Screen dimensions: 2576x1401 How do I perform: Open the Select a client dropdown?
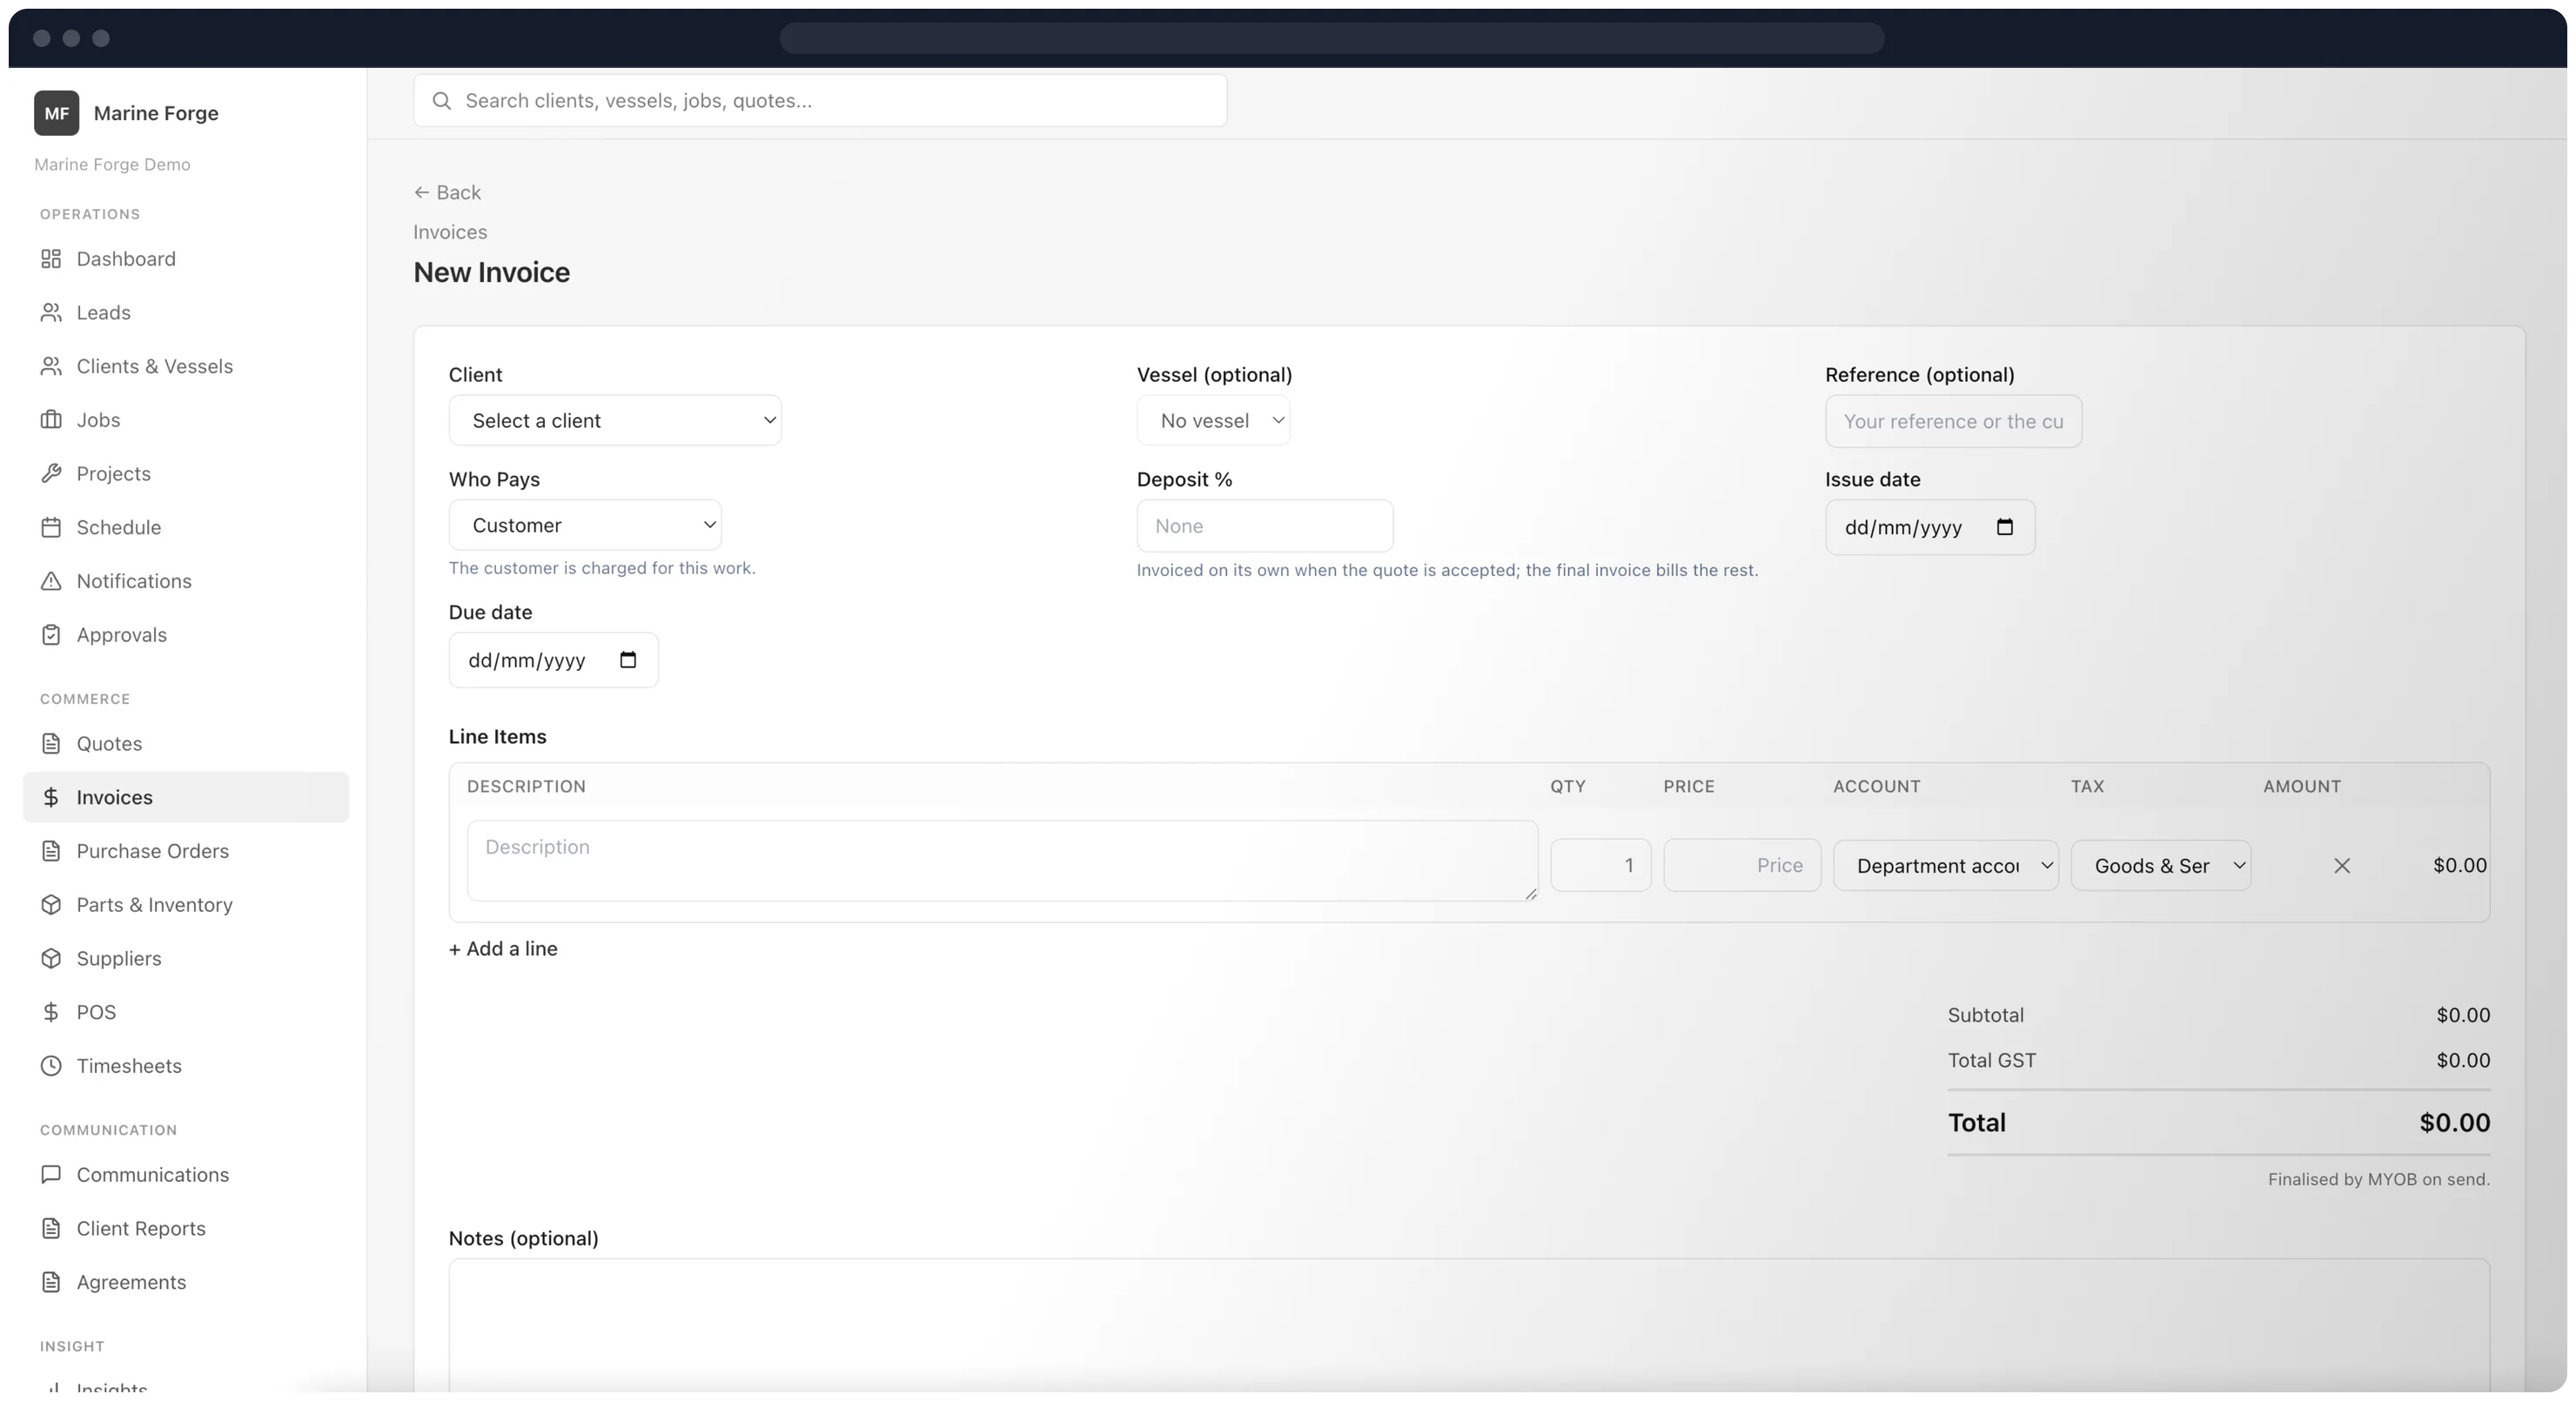tap(615, 421)
